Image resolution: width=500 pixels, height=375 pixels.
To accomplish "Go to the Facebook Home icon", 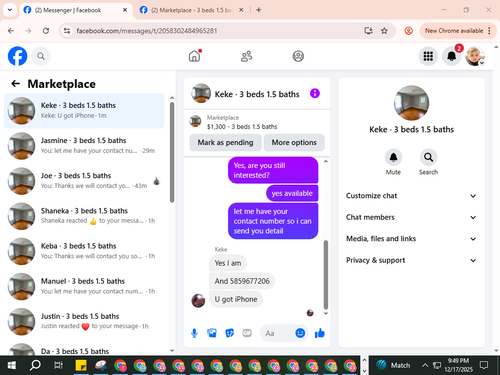I will click(195, 56).
